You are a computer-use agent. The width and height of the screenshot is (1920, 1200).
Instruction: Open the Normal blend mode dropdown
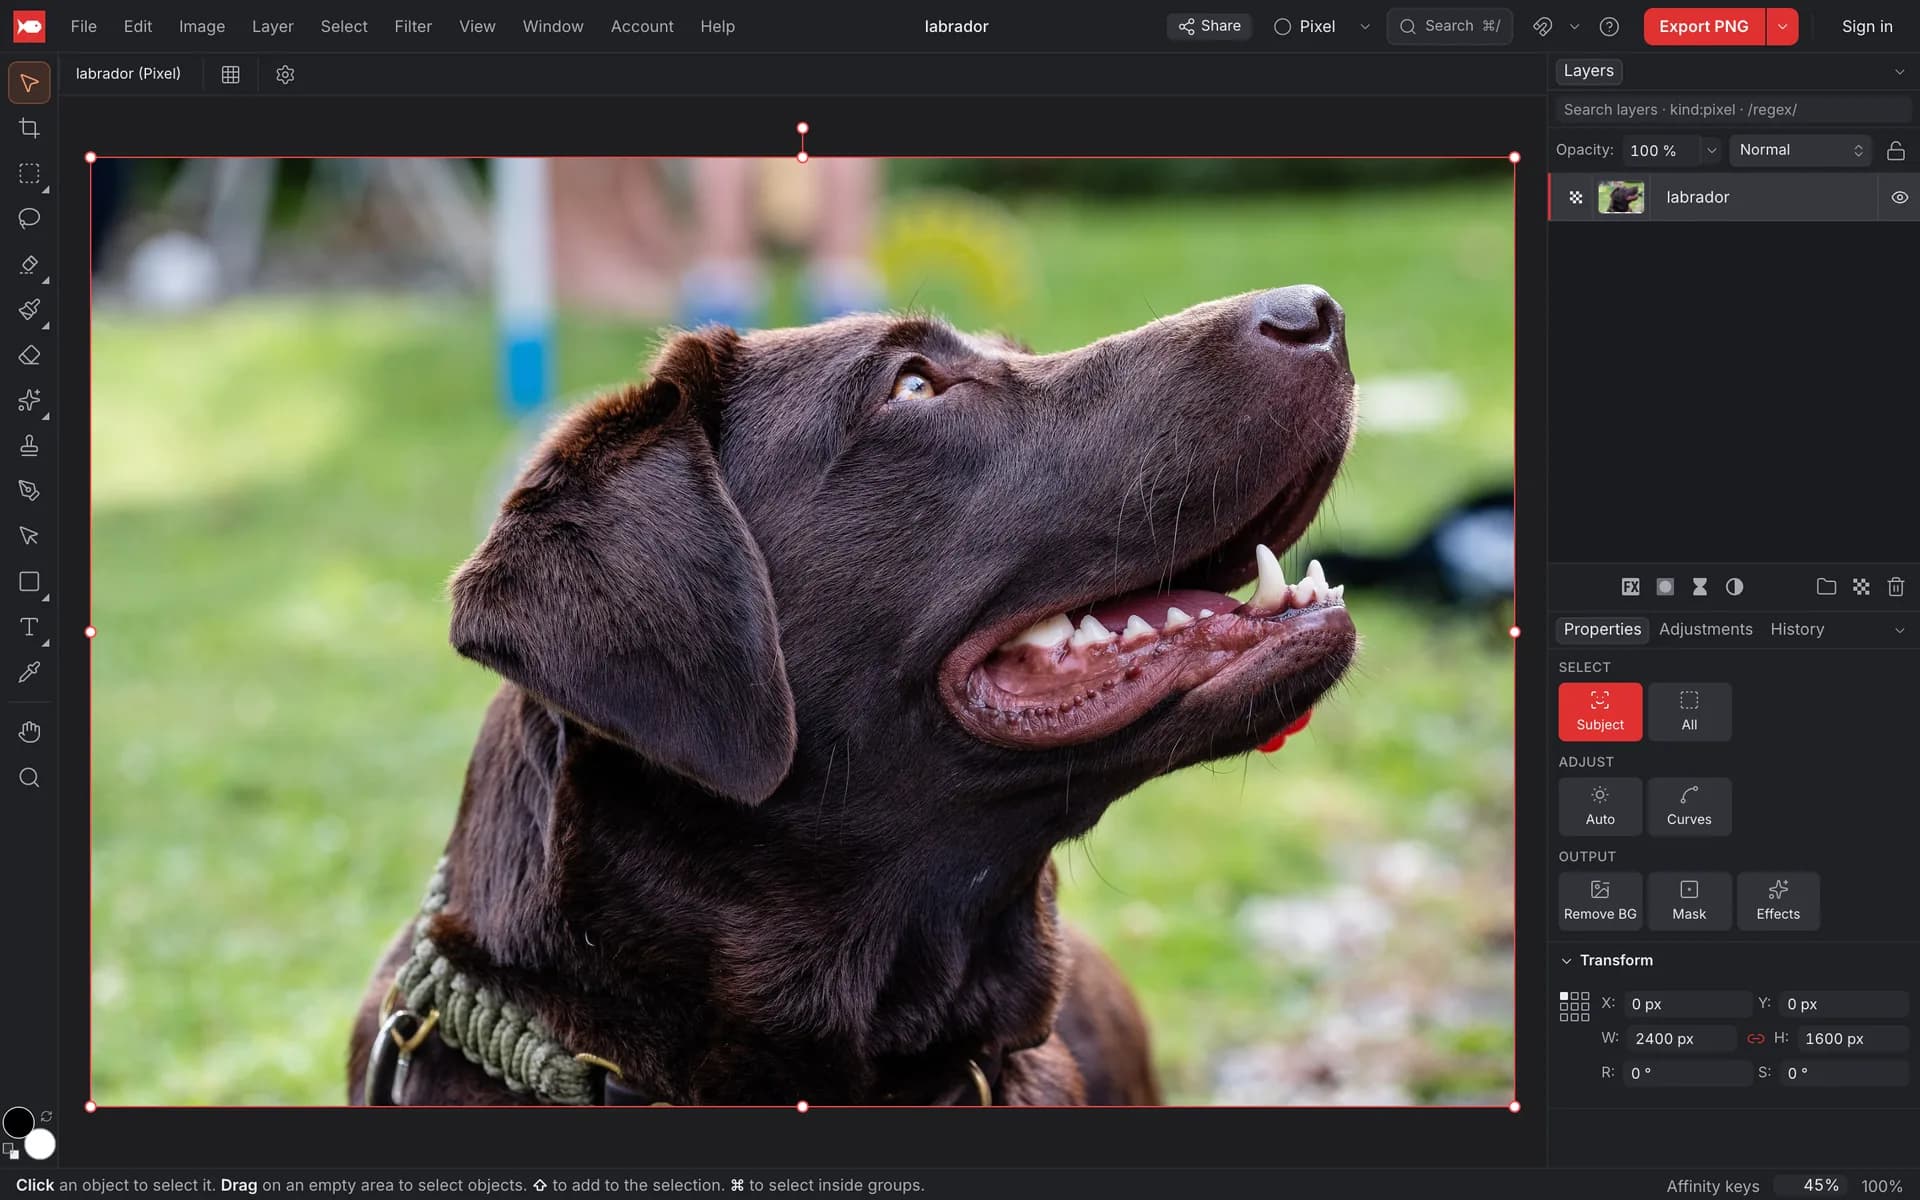(1800, 150)
